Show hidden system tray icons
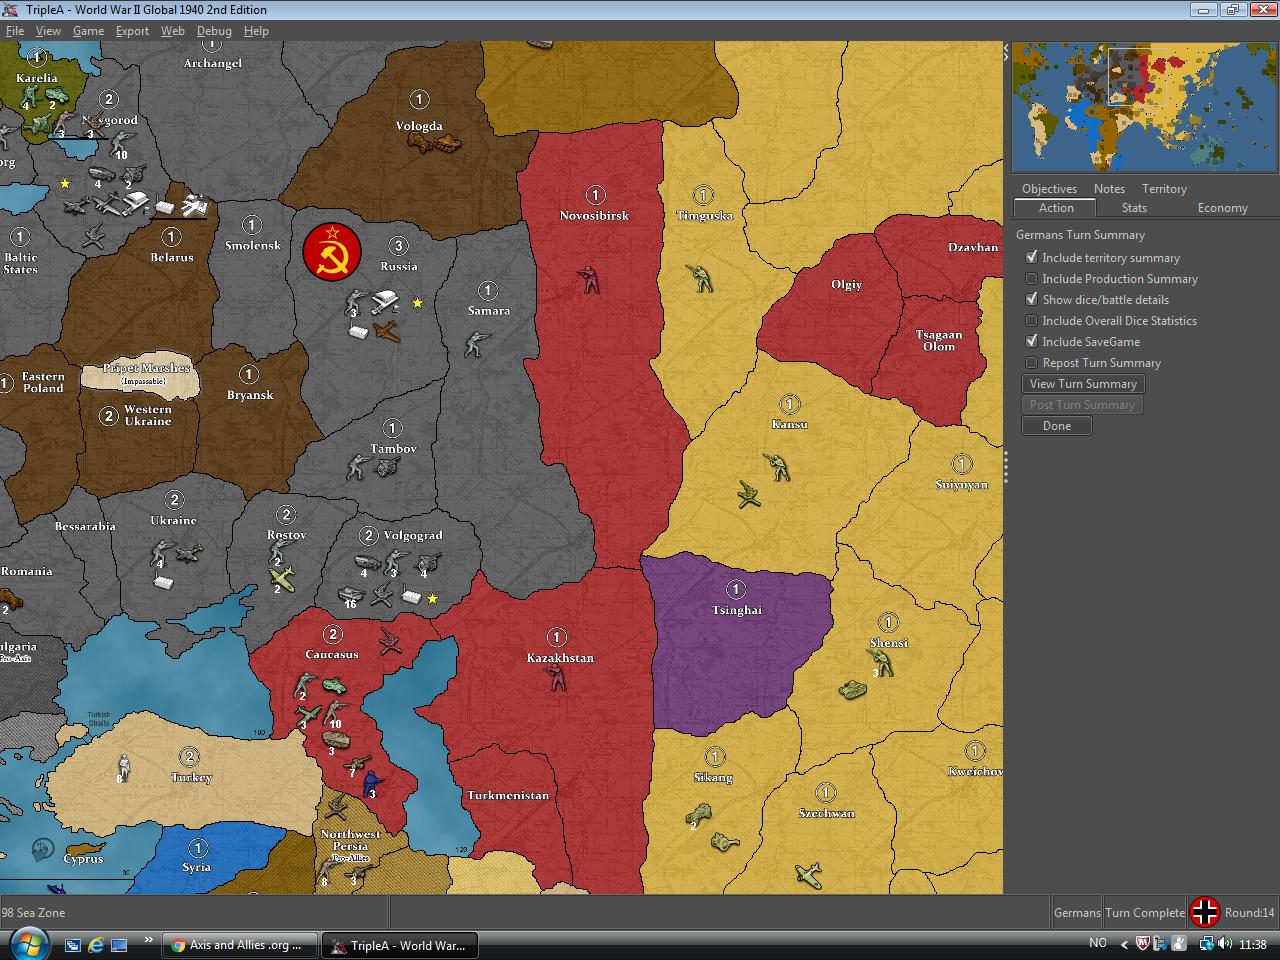Viewport: 1280px width, 960px height. pos(1123,944)
